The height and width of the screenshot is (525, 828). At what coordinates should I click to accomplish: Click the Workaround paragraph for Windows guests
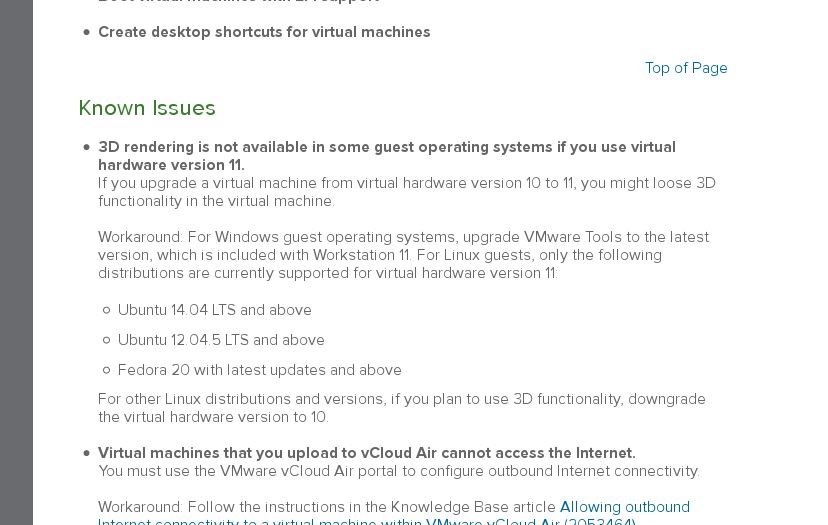403,255
